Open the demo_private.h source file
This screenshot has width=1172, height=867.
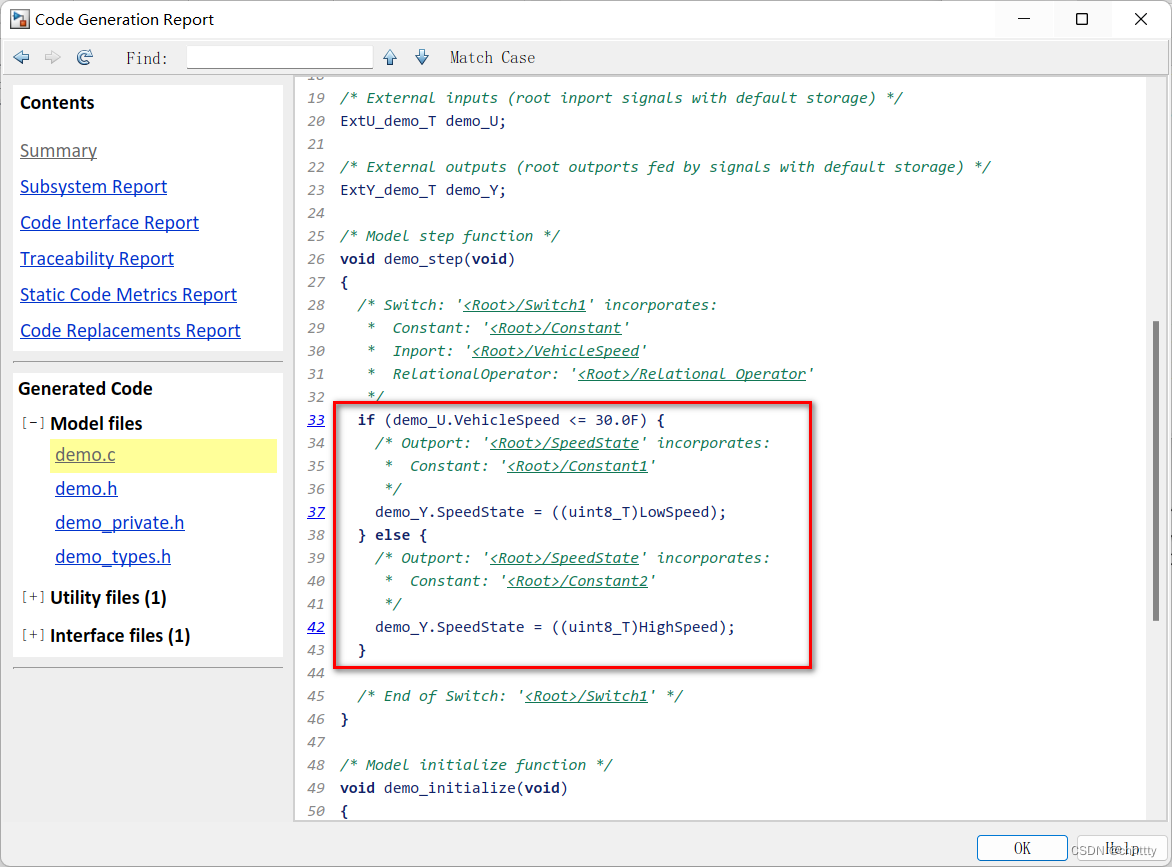pyautogui.click(x=120, y=522)
